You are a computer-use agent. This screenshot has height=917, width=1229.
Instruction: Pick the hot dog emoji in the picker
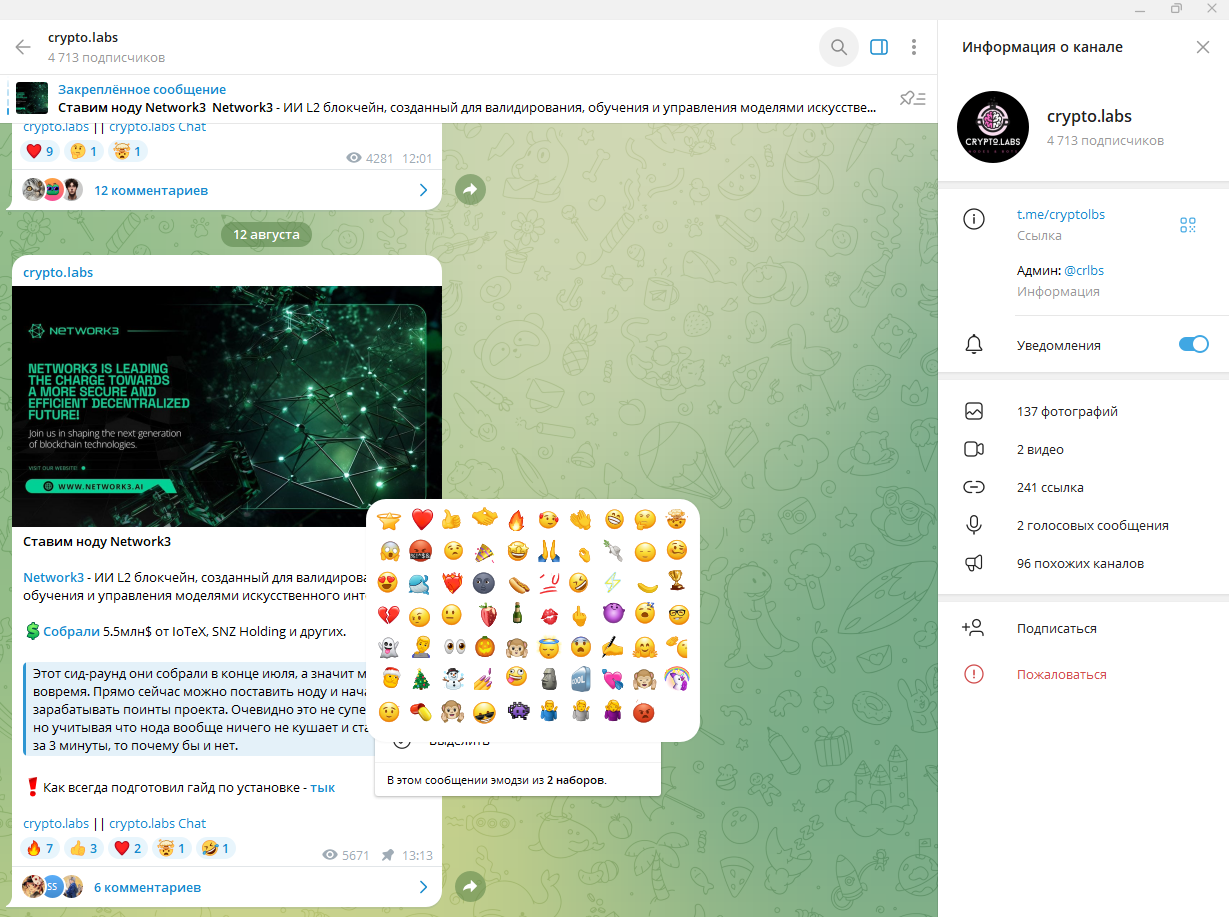point(516,583)
